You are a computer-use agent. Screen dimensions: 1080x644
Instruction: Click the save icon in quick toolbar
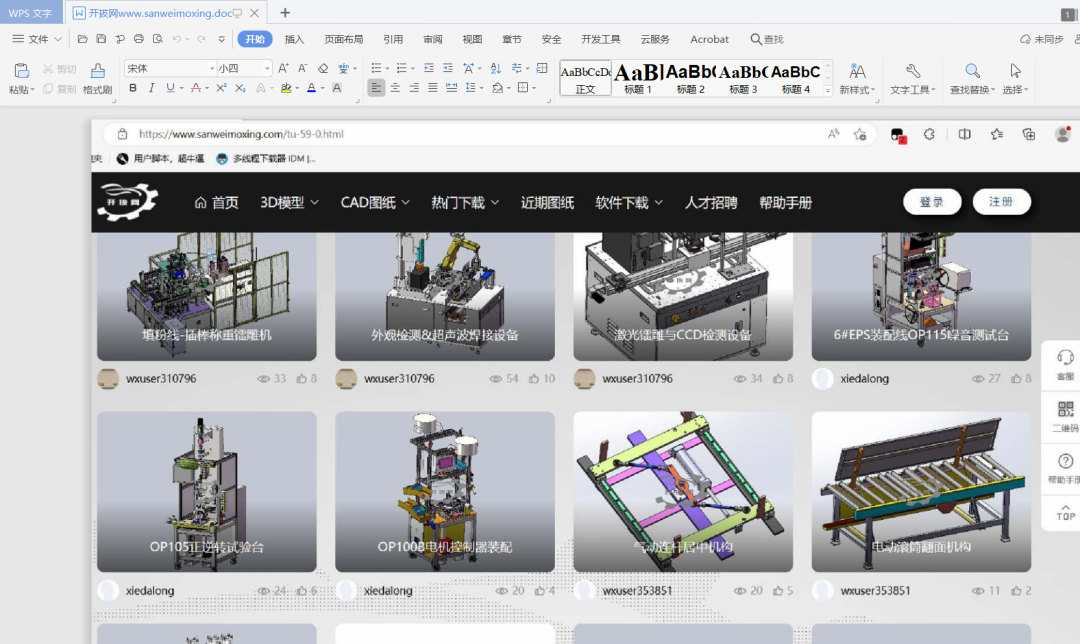coord(101,39)
